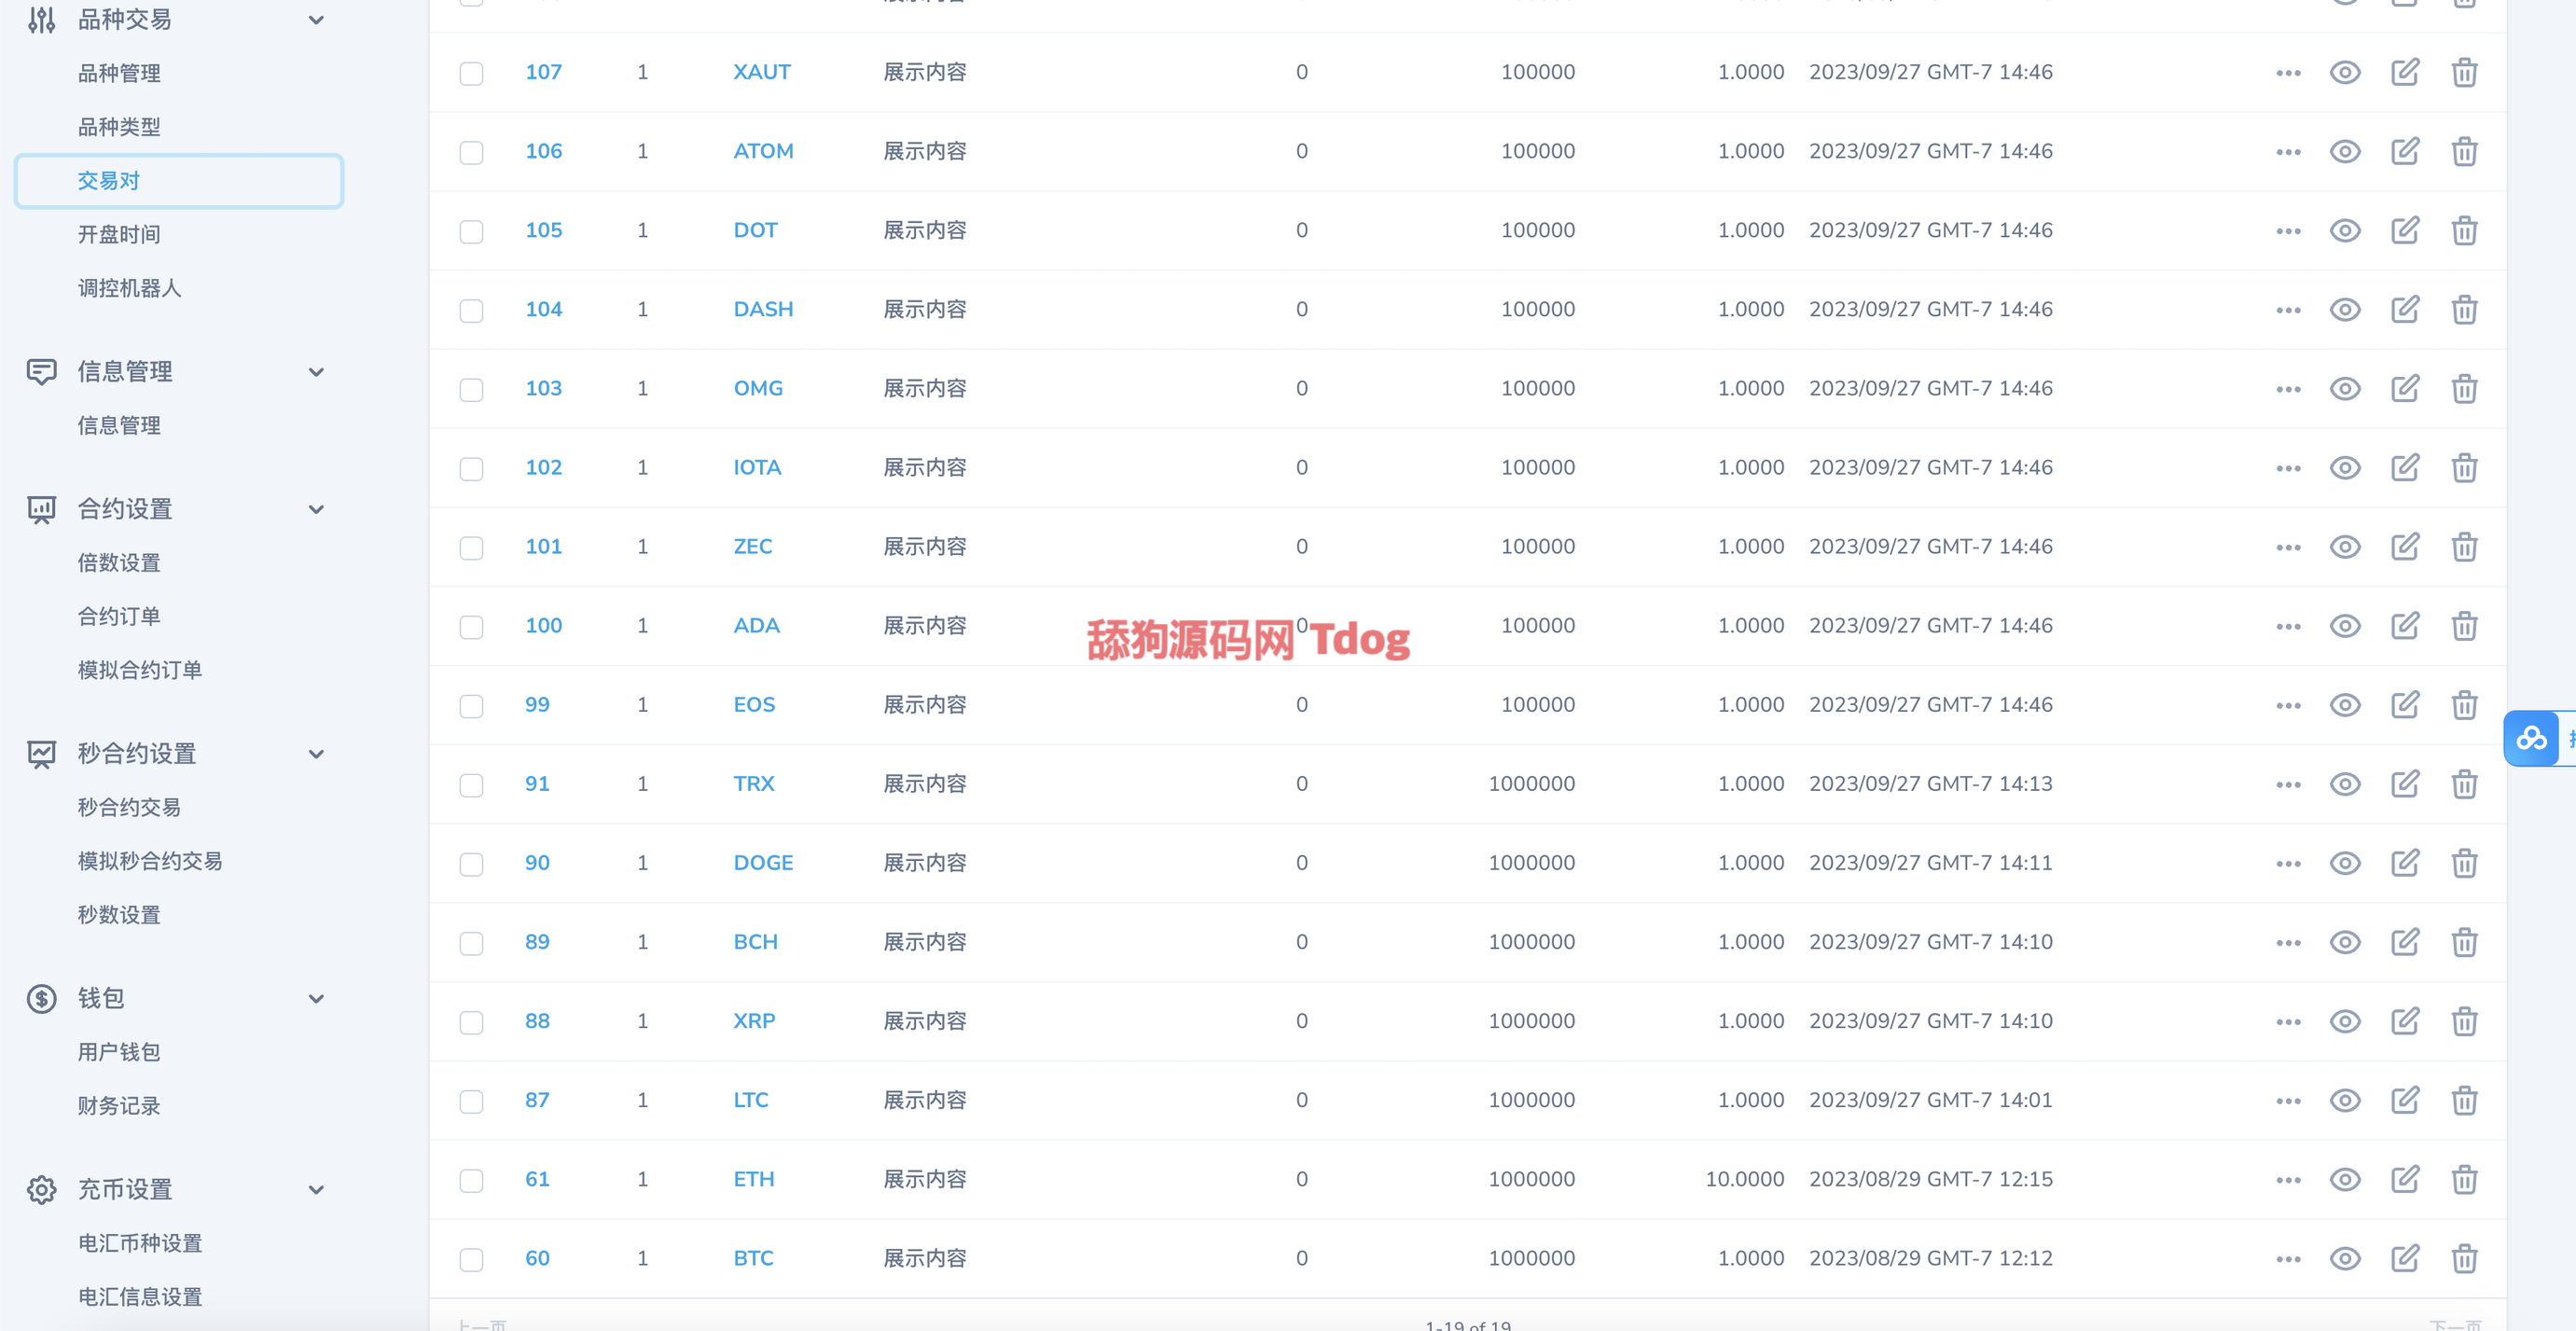Open three-dot menu for TRX row
The width and height of the screenshot is (2576, 1331).
pos(2288,785)
